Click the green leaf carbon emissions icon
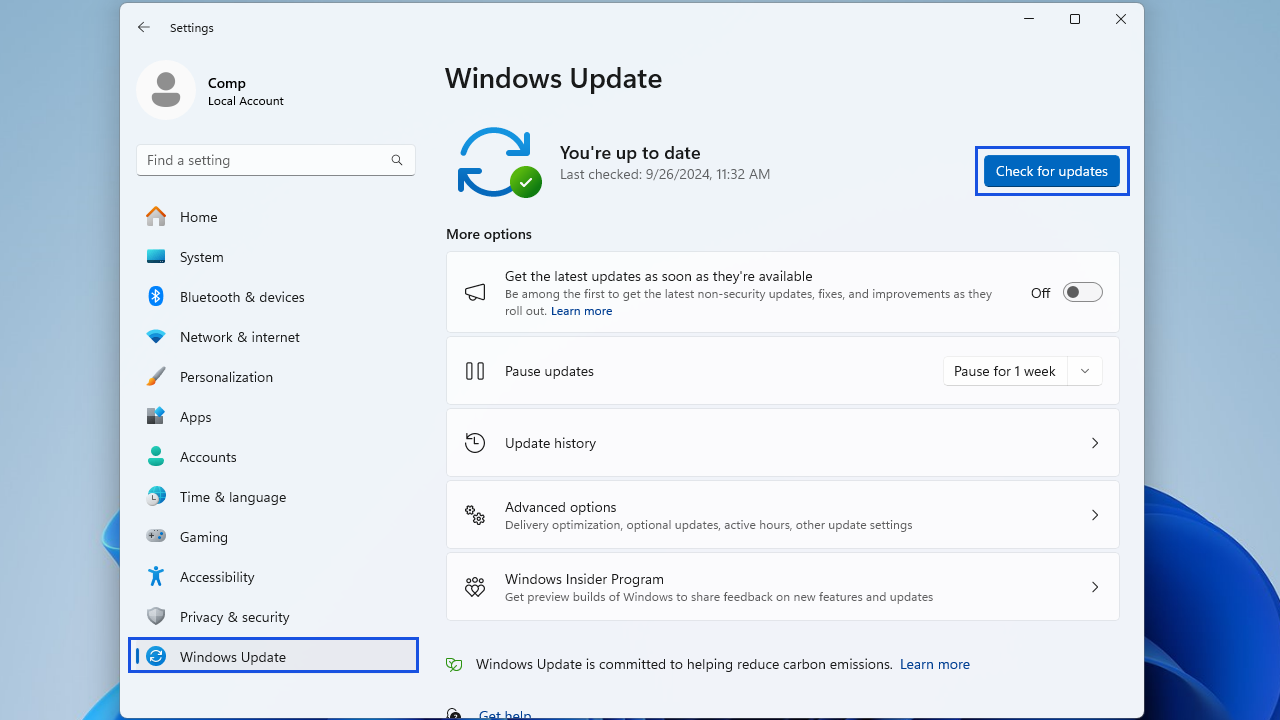 454,664
